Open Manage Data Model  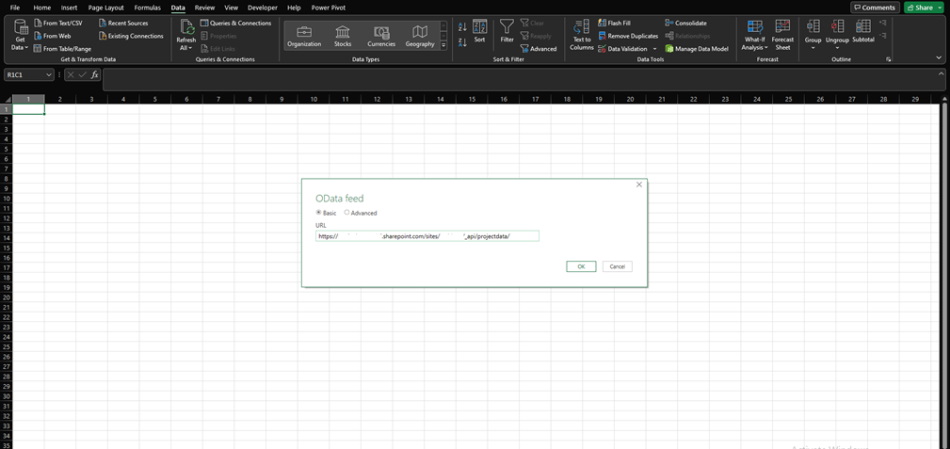[x=697, y=49]
